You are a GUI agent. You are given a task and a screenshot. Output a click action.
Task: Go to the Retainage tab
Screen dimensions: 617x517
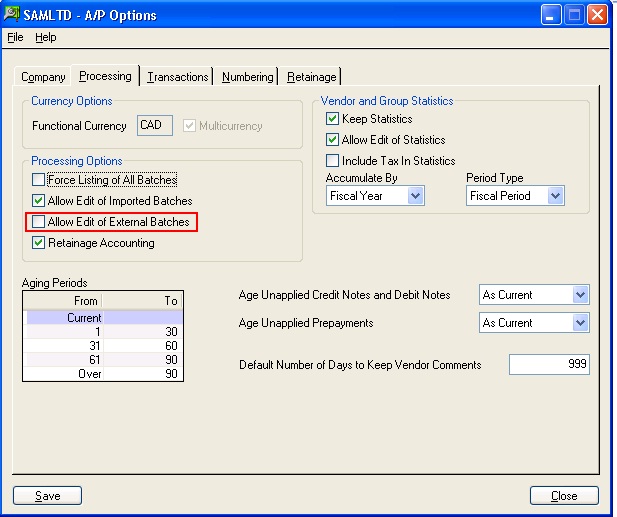tap(312, 77)
